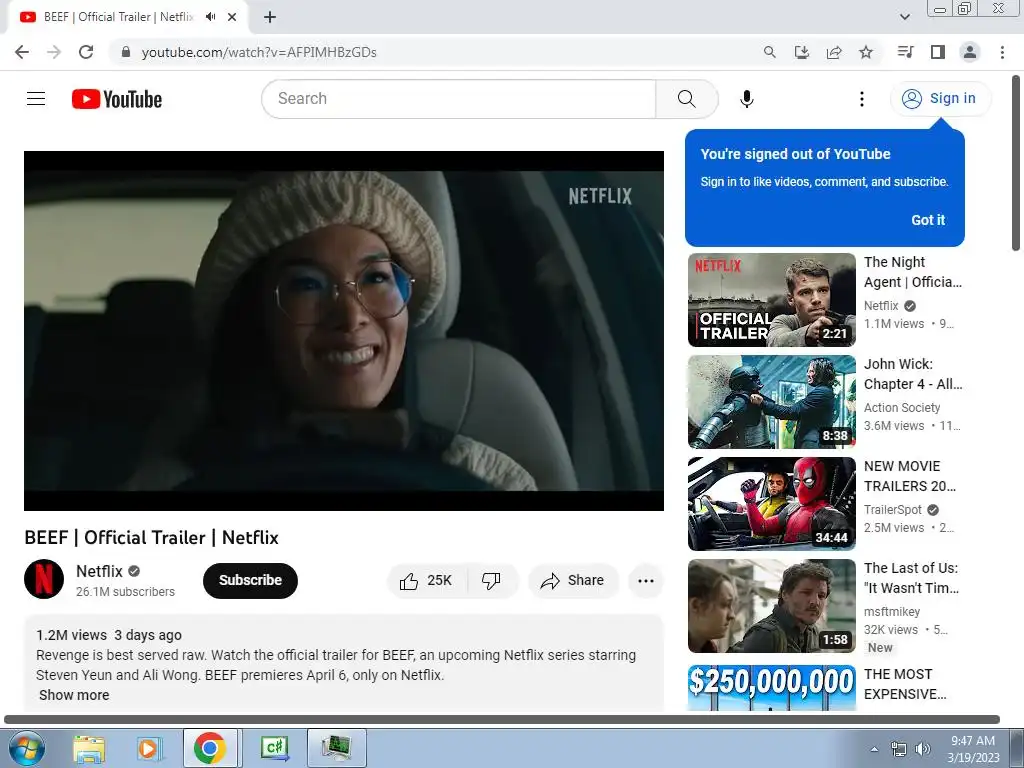The image size is (1024, 768).
Task: Show hidden system tray icons
Action: point(874,749)
